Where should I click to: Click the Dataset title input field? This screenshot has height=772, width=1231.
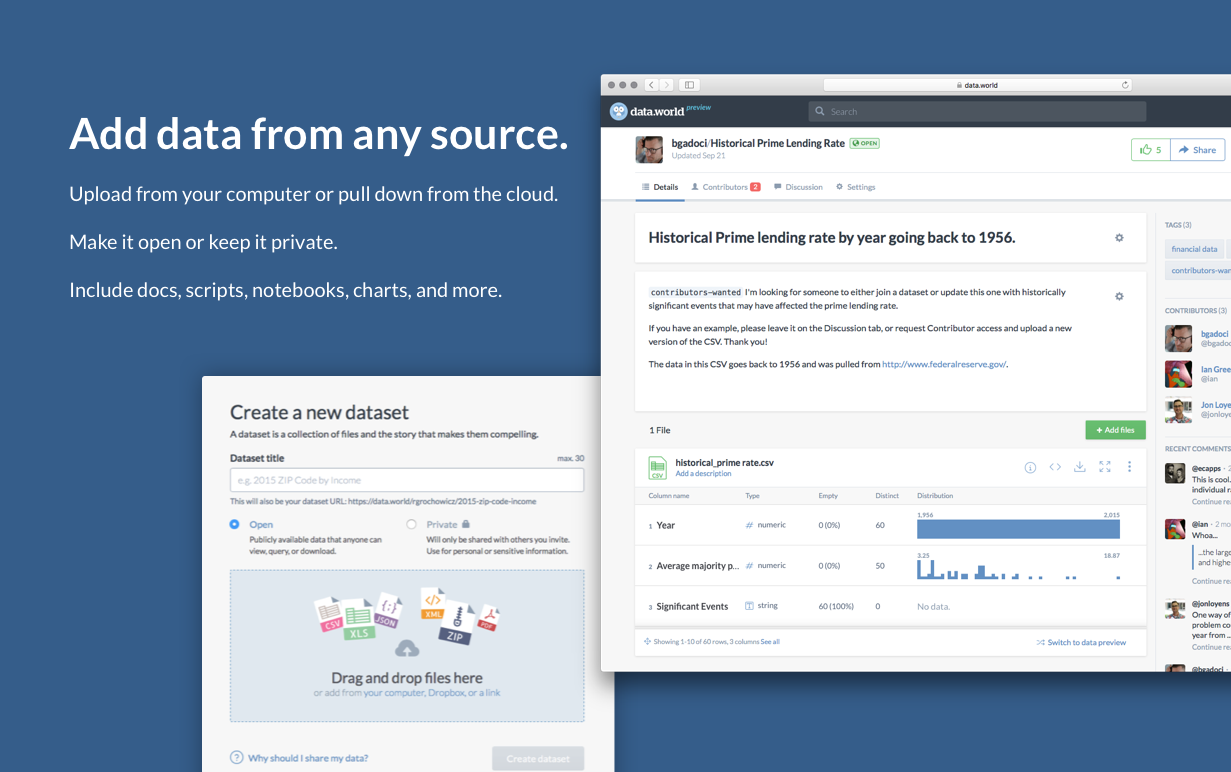[x=407, y=480]
